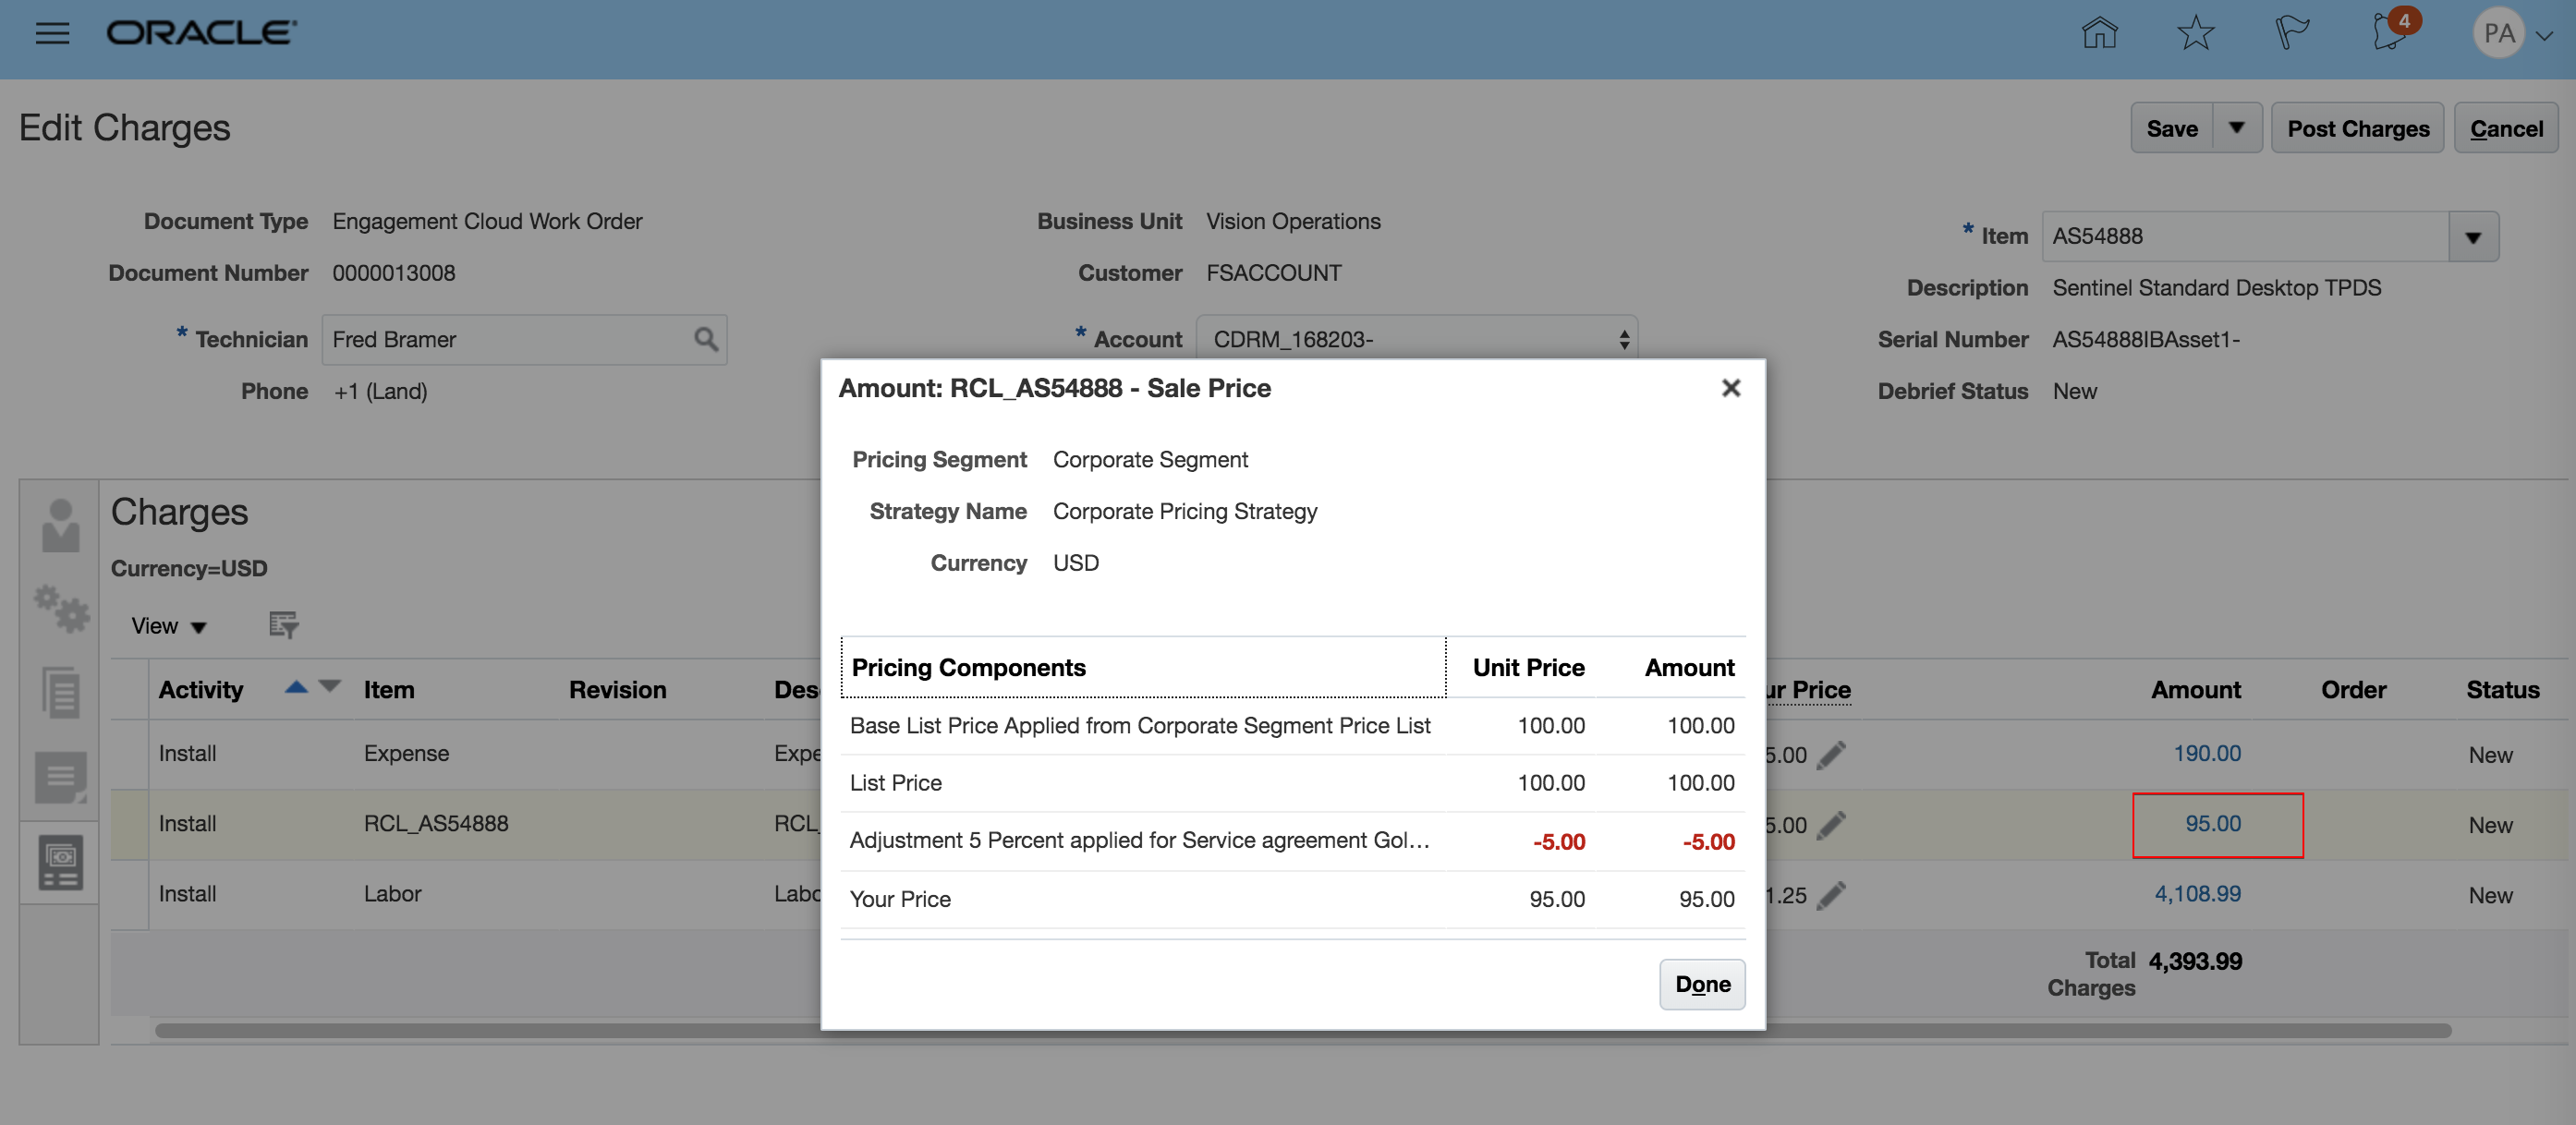
Task: Go to the Home page icon
Action: click(x=2099, y=34)
